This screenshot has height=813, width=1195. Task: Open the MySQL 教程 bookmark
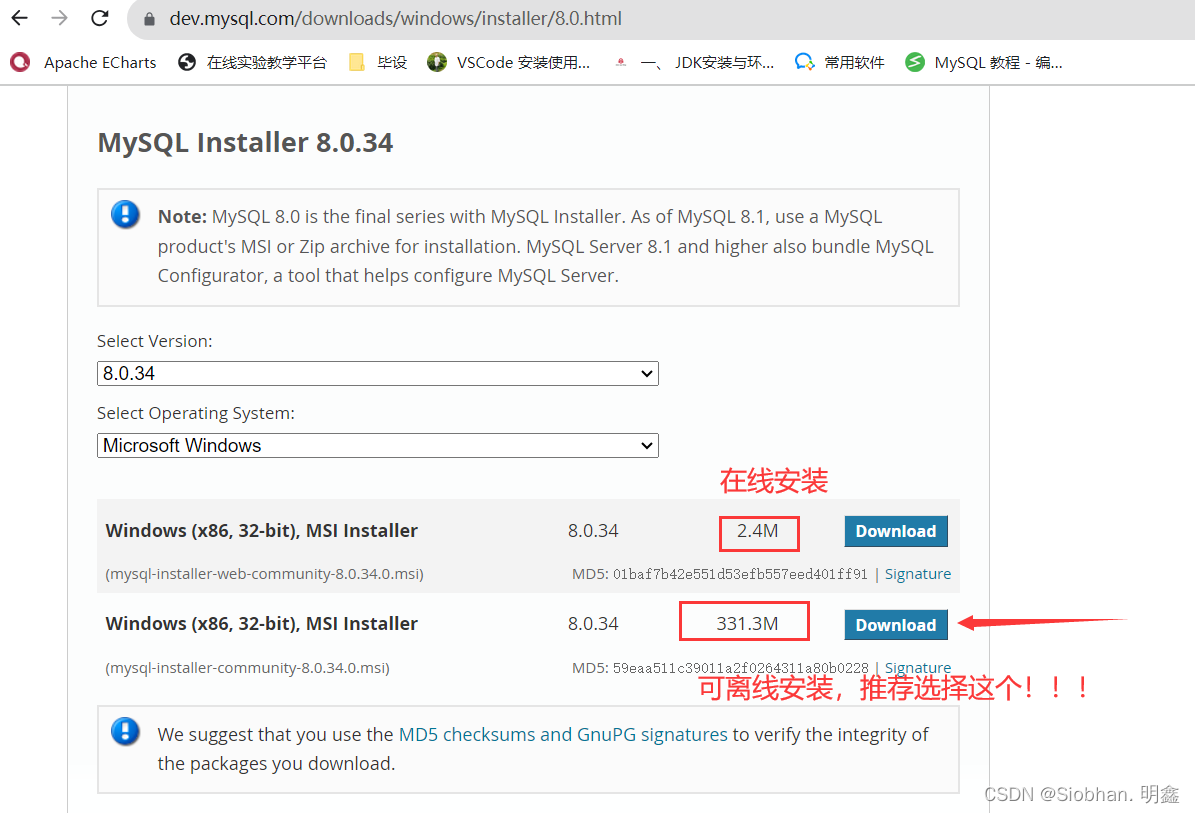click(x=984, y=62)
